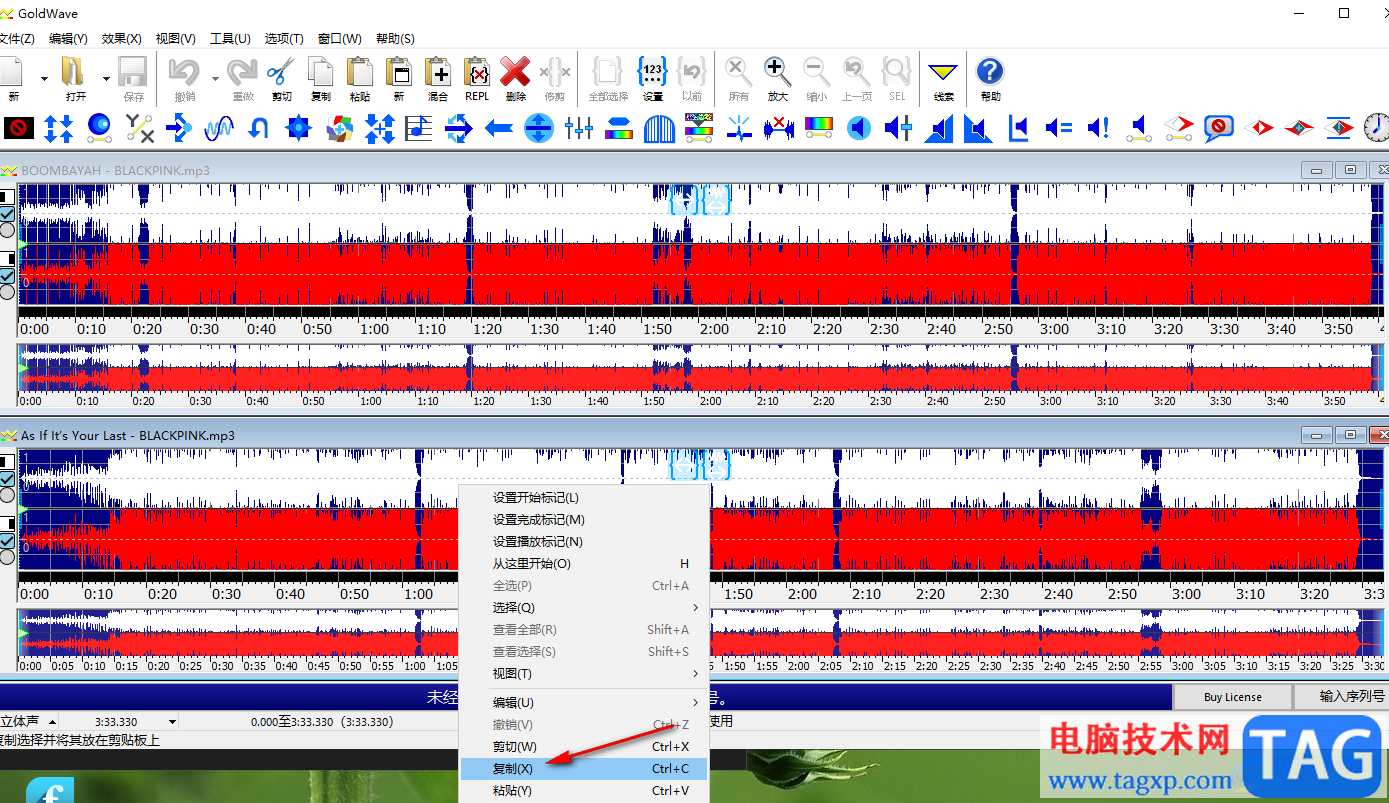
Task: Open the 效果(X) menu
Action: [121, 38]
